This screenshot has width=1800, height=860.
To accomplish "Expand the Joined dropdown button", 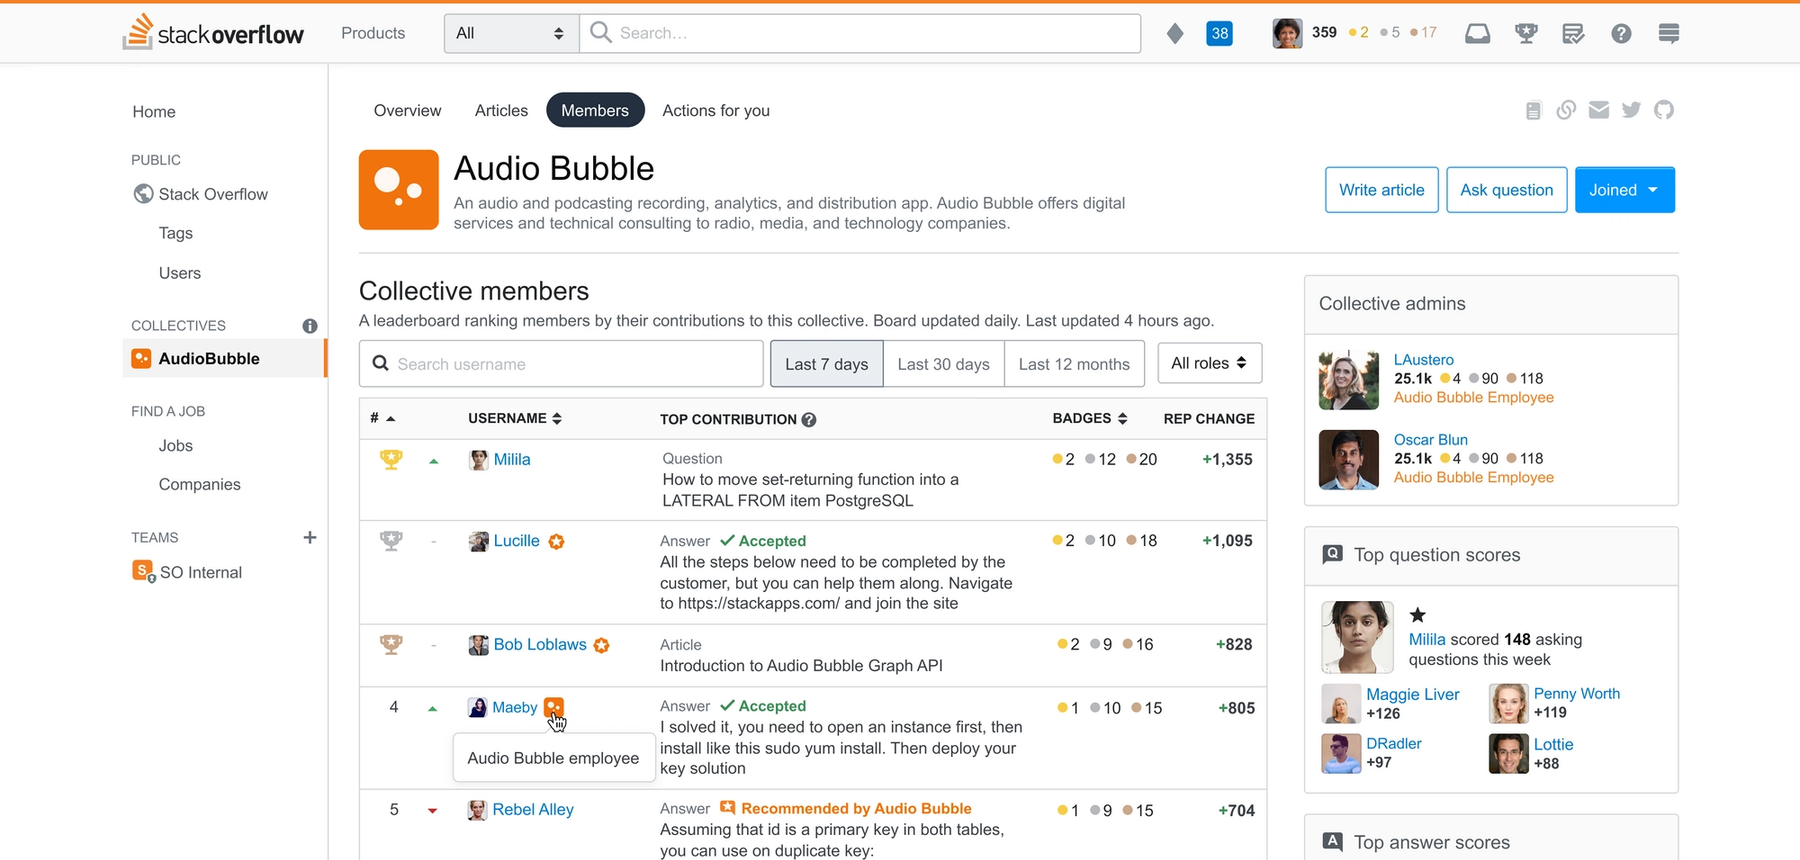I will 1624,190.
